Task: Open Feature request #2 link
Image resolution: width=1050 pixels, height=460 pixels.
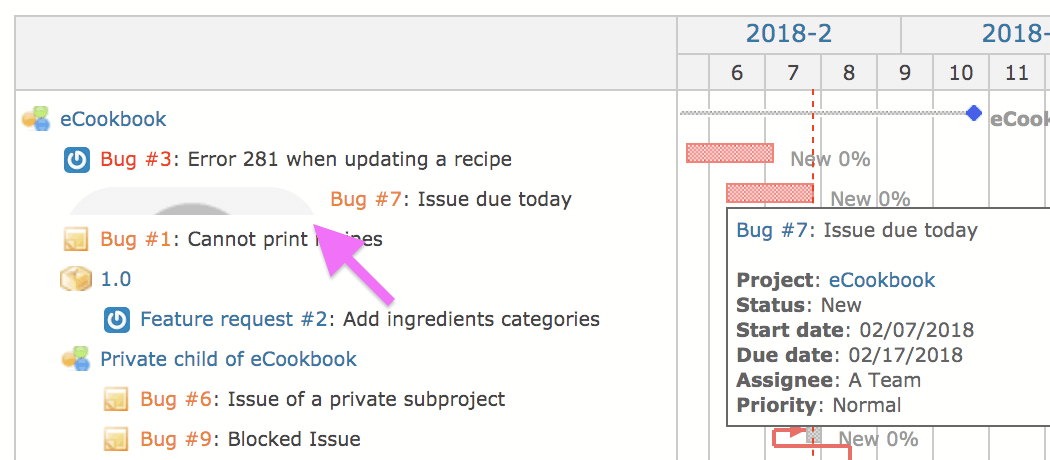Action: pos(234,319)
